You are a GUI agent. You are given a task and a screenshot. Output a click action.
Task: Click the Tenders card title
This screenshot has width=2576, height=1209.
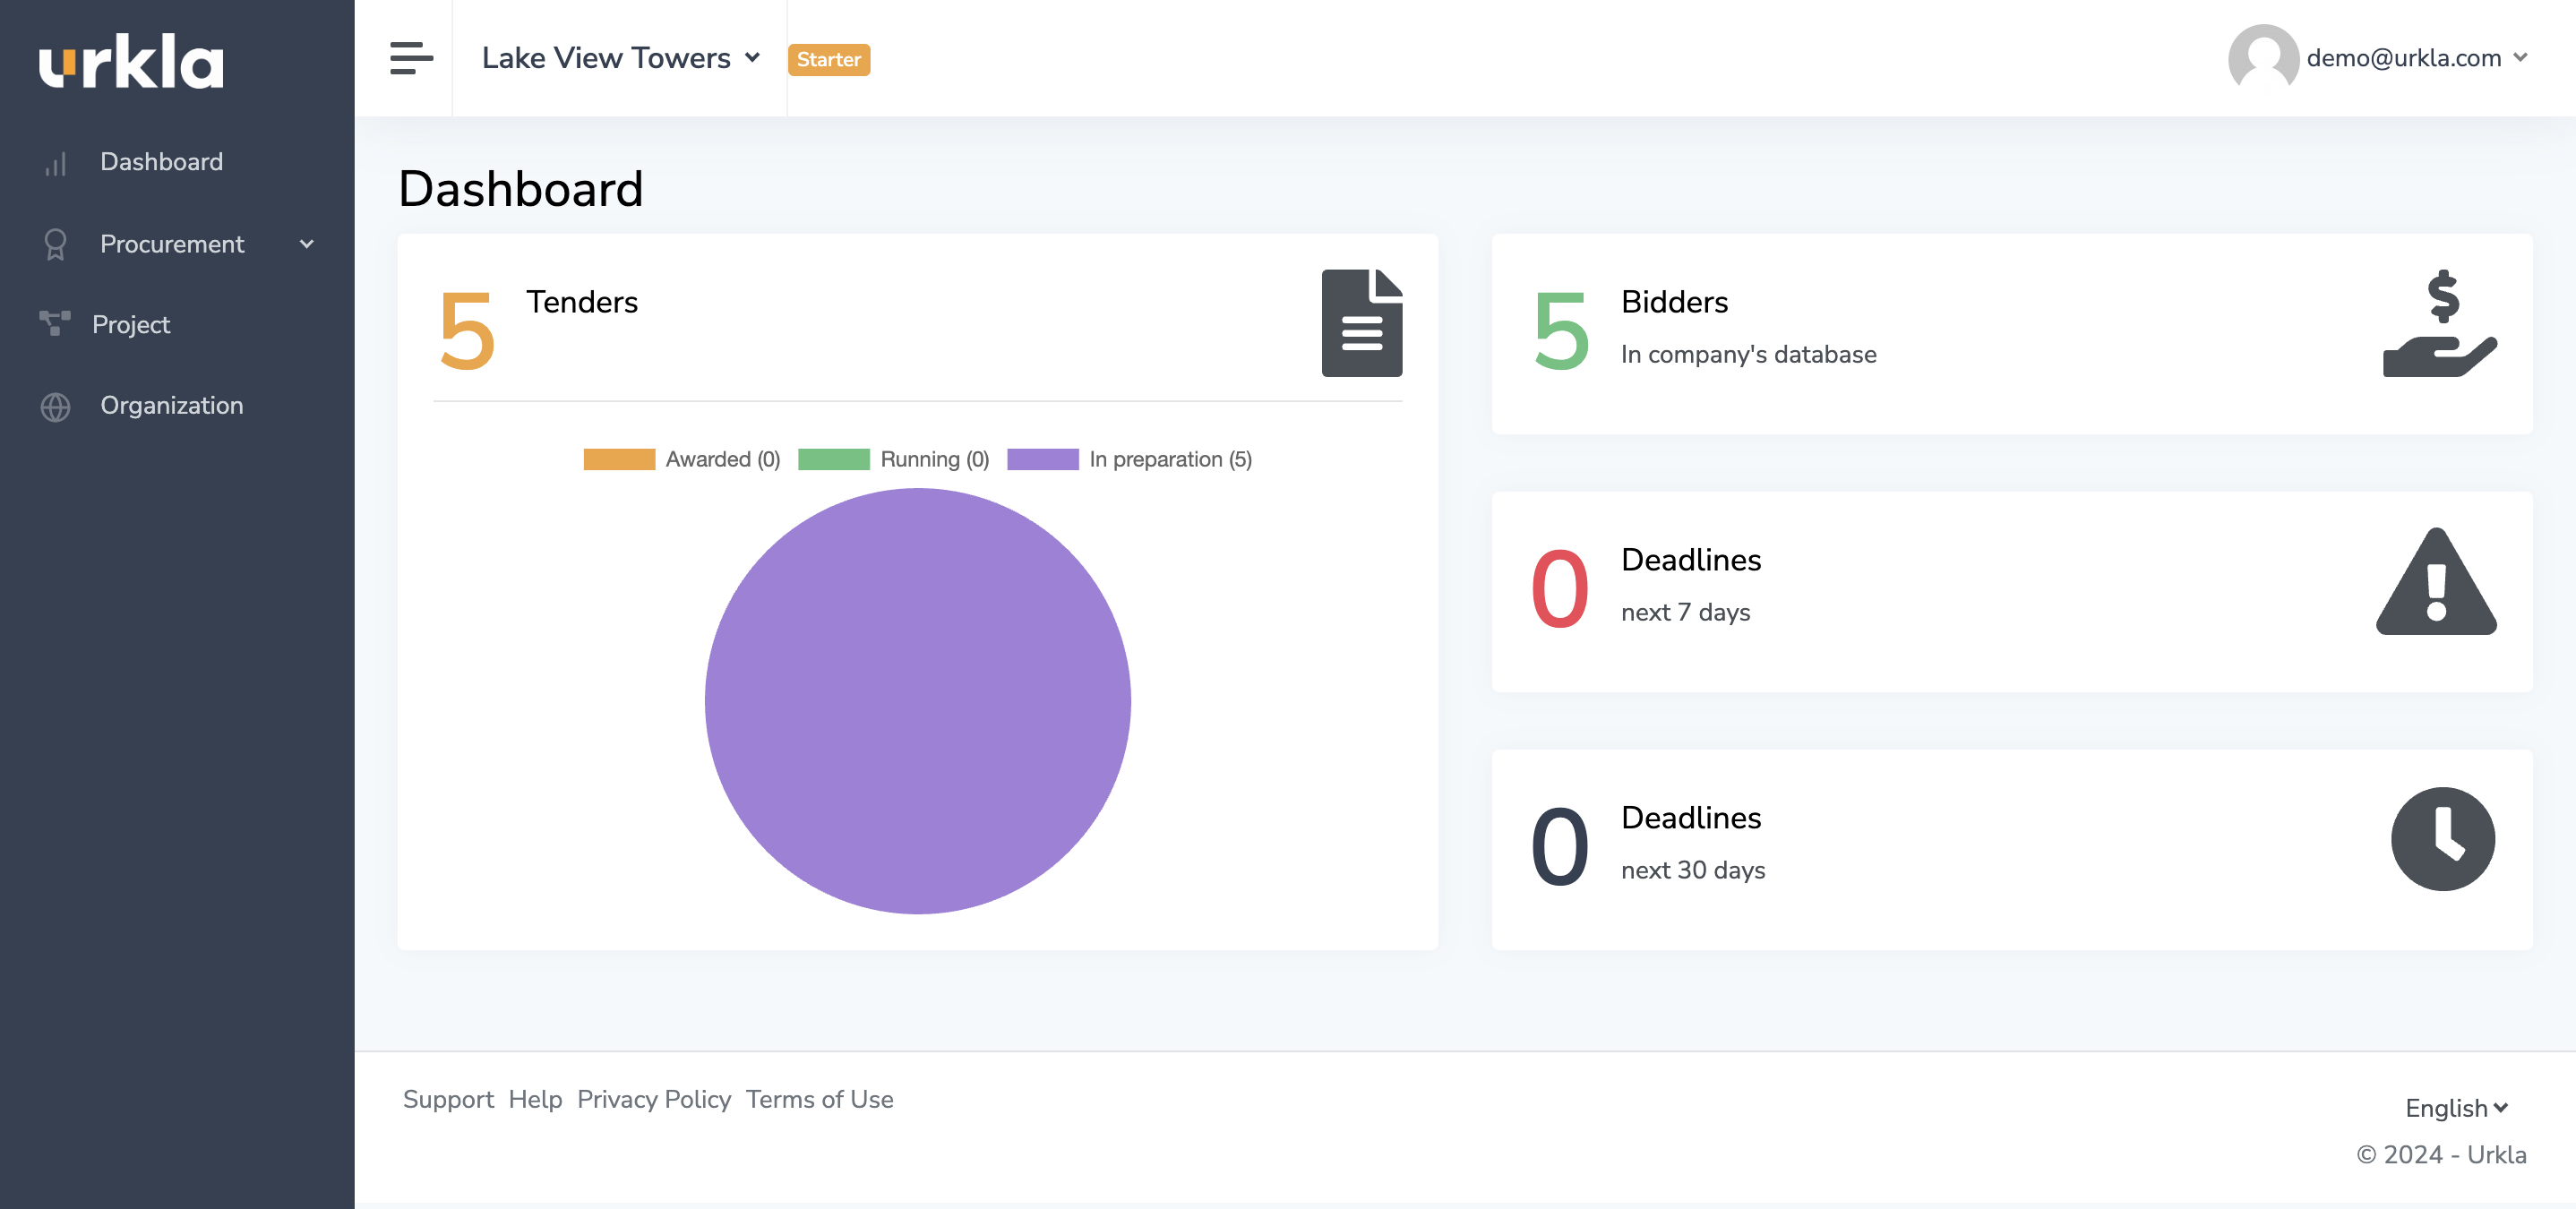tap(581, 302)
